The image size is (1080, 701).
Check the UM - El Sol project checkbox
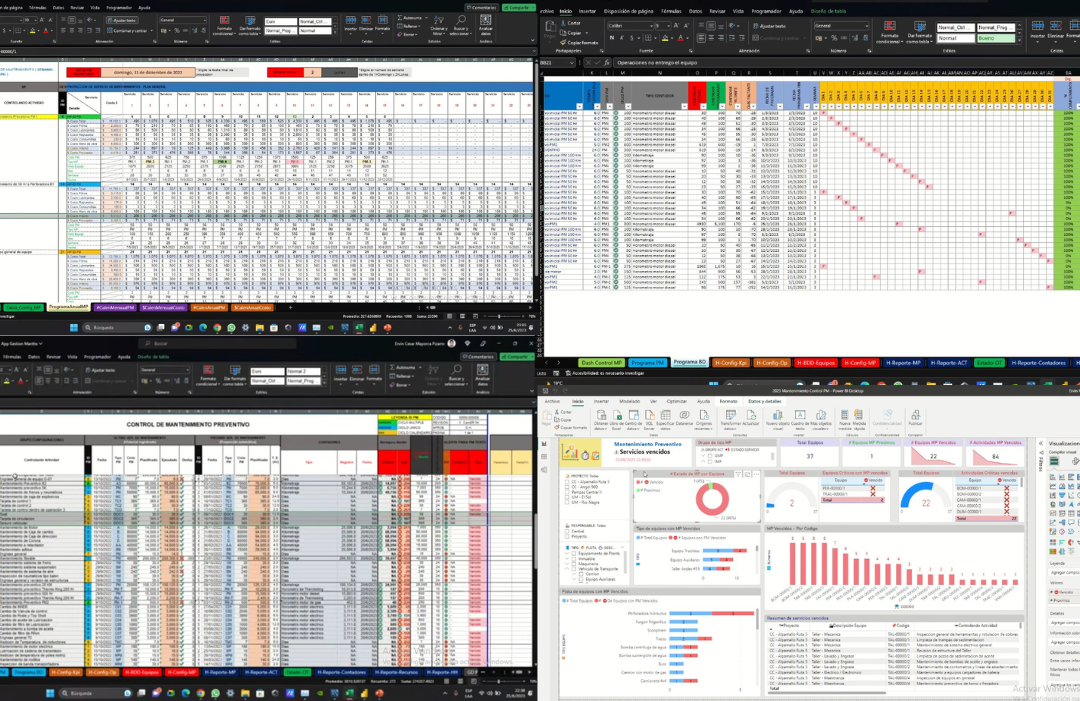coord(567,496)
